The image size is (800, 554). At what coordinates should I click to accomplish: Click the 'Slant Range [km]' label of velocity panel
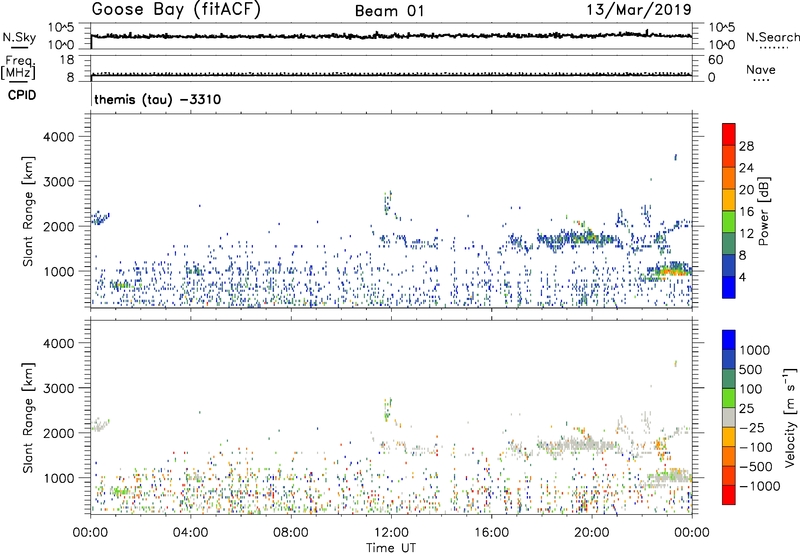click(x=28, y=417)
